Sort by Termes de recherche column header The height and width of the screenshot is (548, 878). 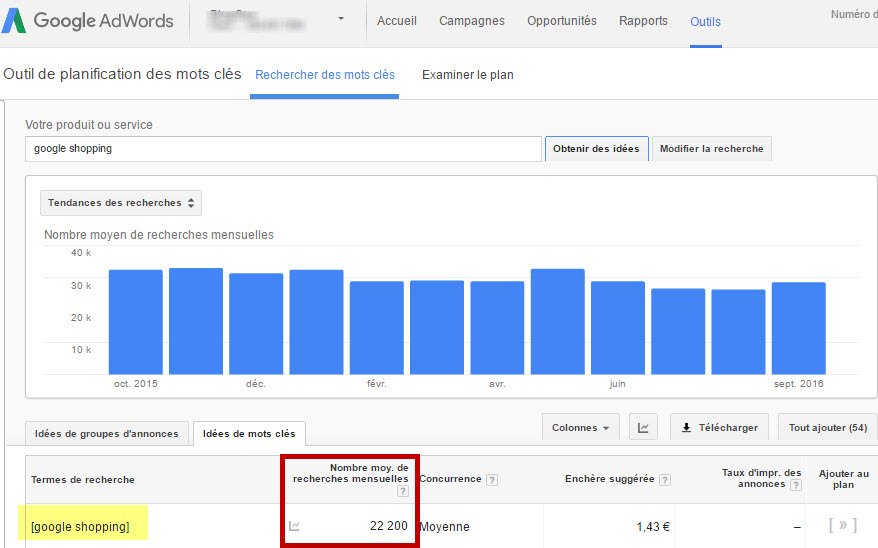[x=83, y=480]
